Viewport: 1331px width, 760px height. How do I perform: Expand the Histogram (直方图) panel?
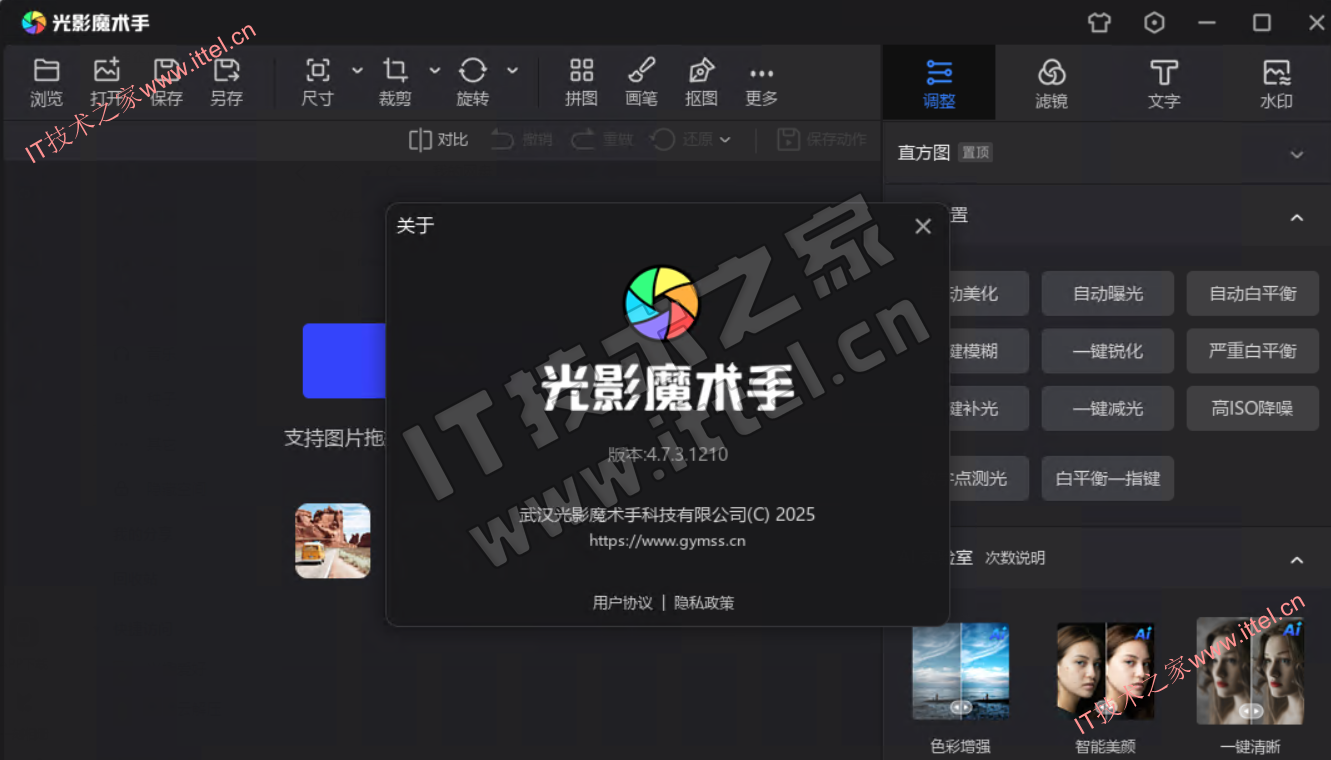pyautogui.click(x=1296, y=154)
